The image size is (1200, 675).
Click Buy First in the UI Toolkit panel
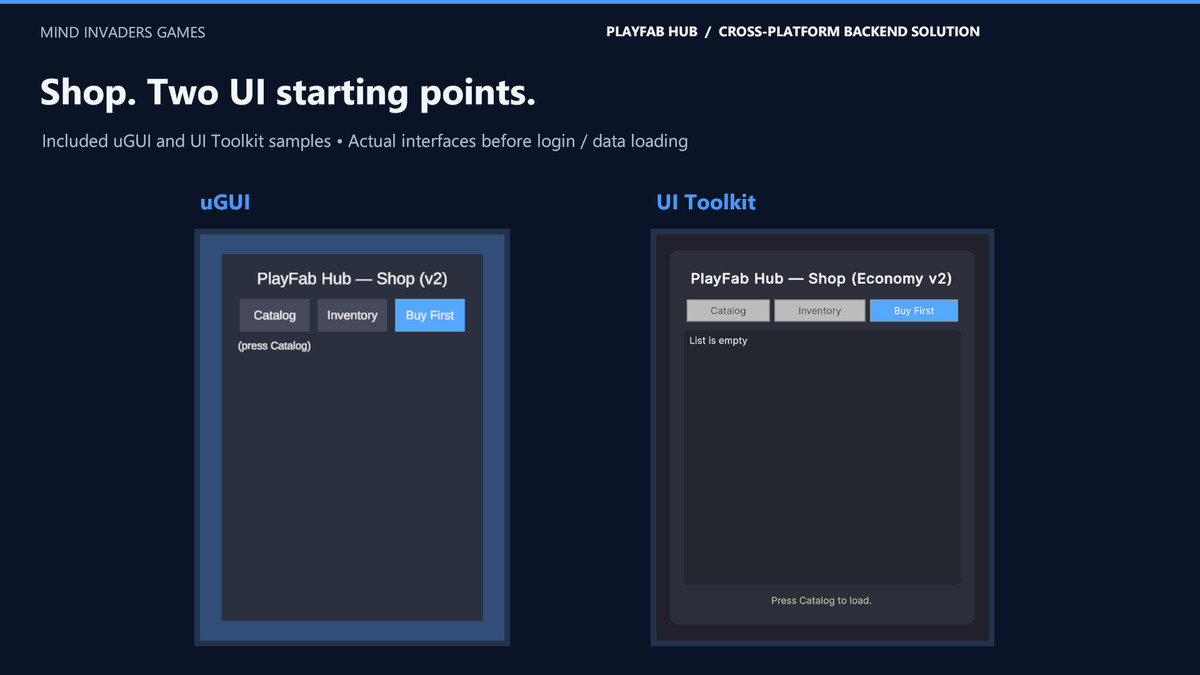pos(914,311)
